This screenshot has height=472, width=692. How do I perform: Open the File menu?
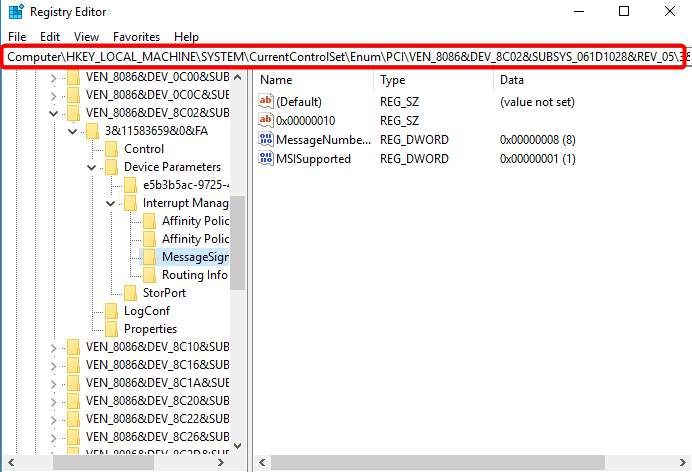coord(17,37)
